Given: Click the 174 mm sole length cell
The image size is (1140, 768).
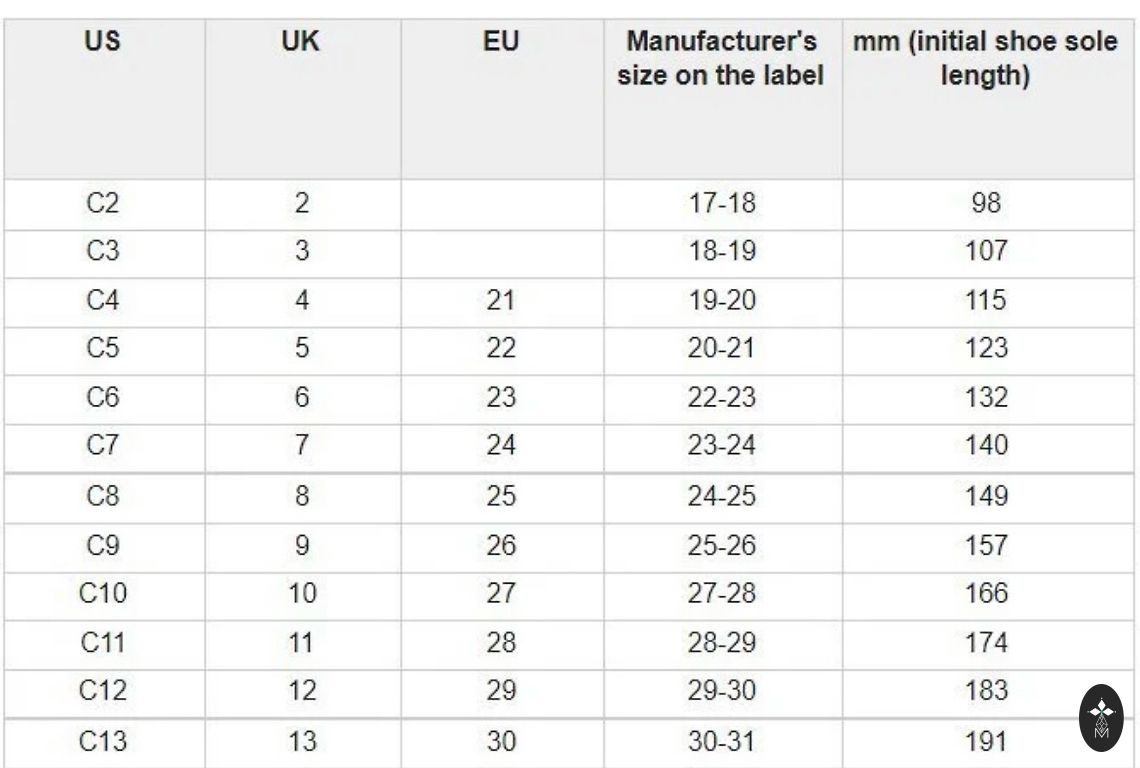Looking at the screenshot, I should click(986, 643).
